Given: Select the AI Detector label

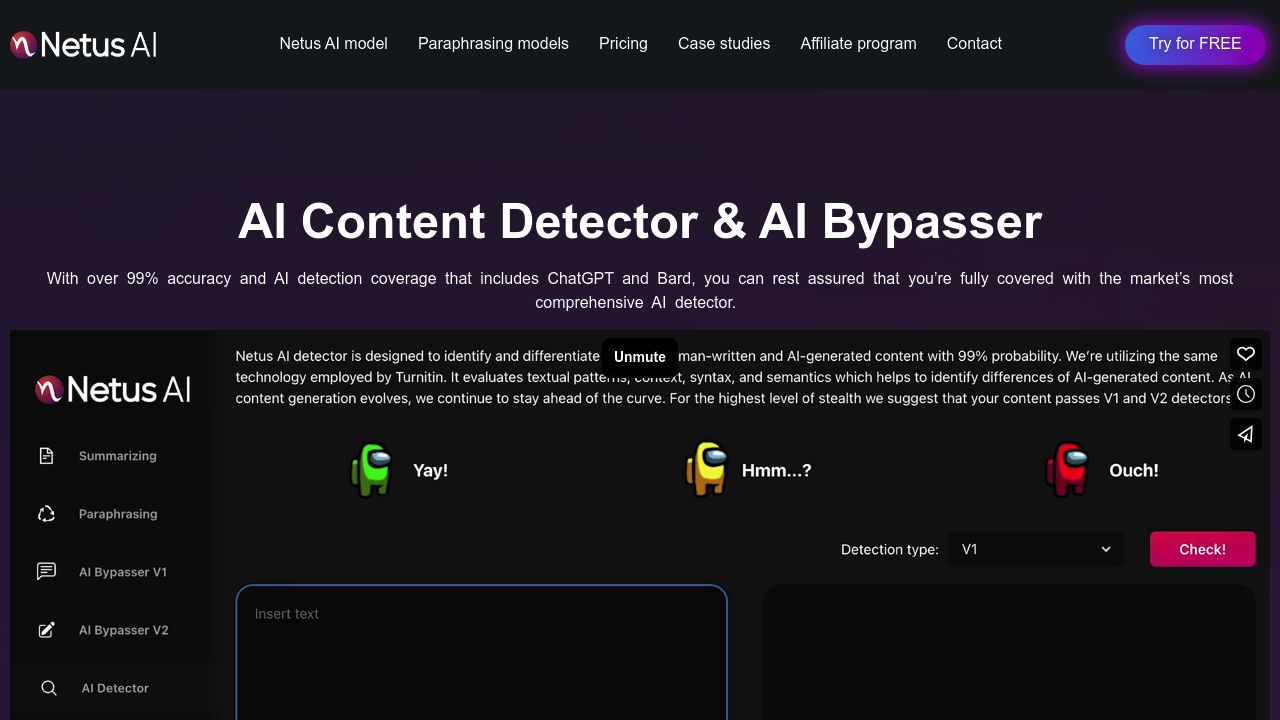Looking at the screenshot, I should (115, 688).
